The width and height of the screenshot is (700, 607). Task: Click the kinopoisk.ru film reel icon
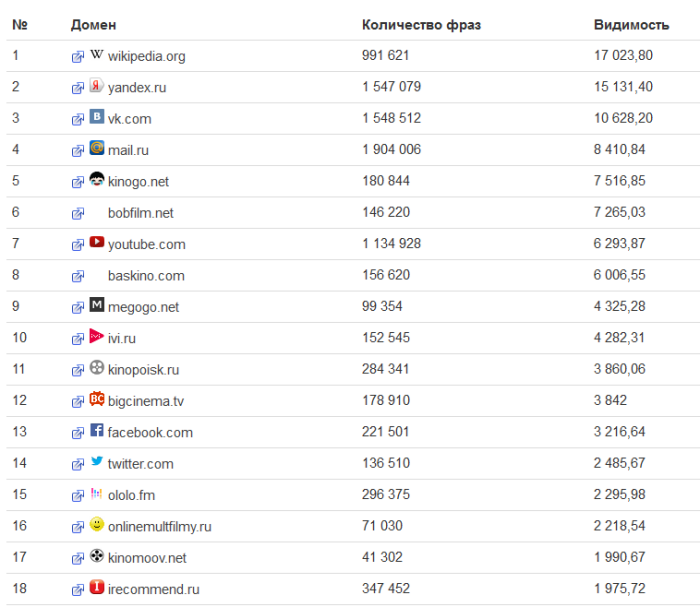[97, 368]
